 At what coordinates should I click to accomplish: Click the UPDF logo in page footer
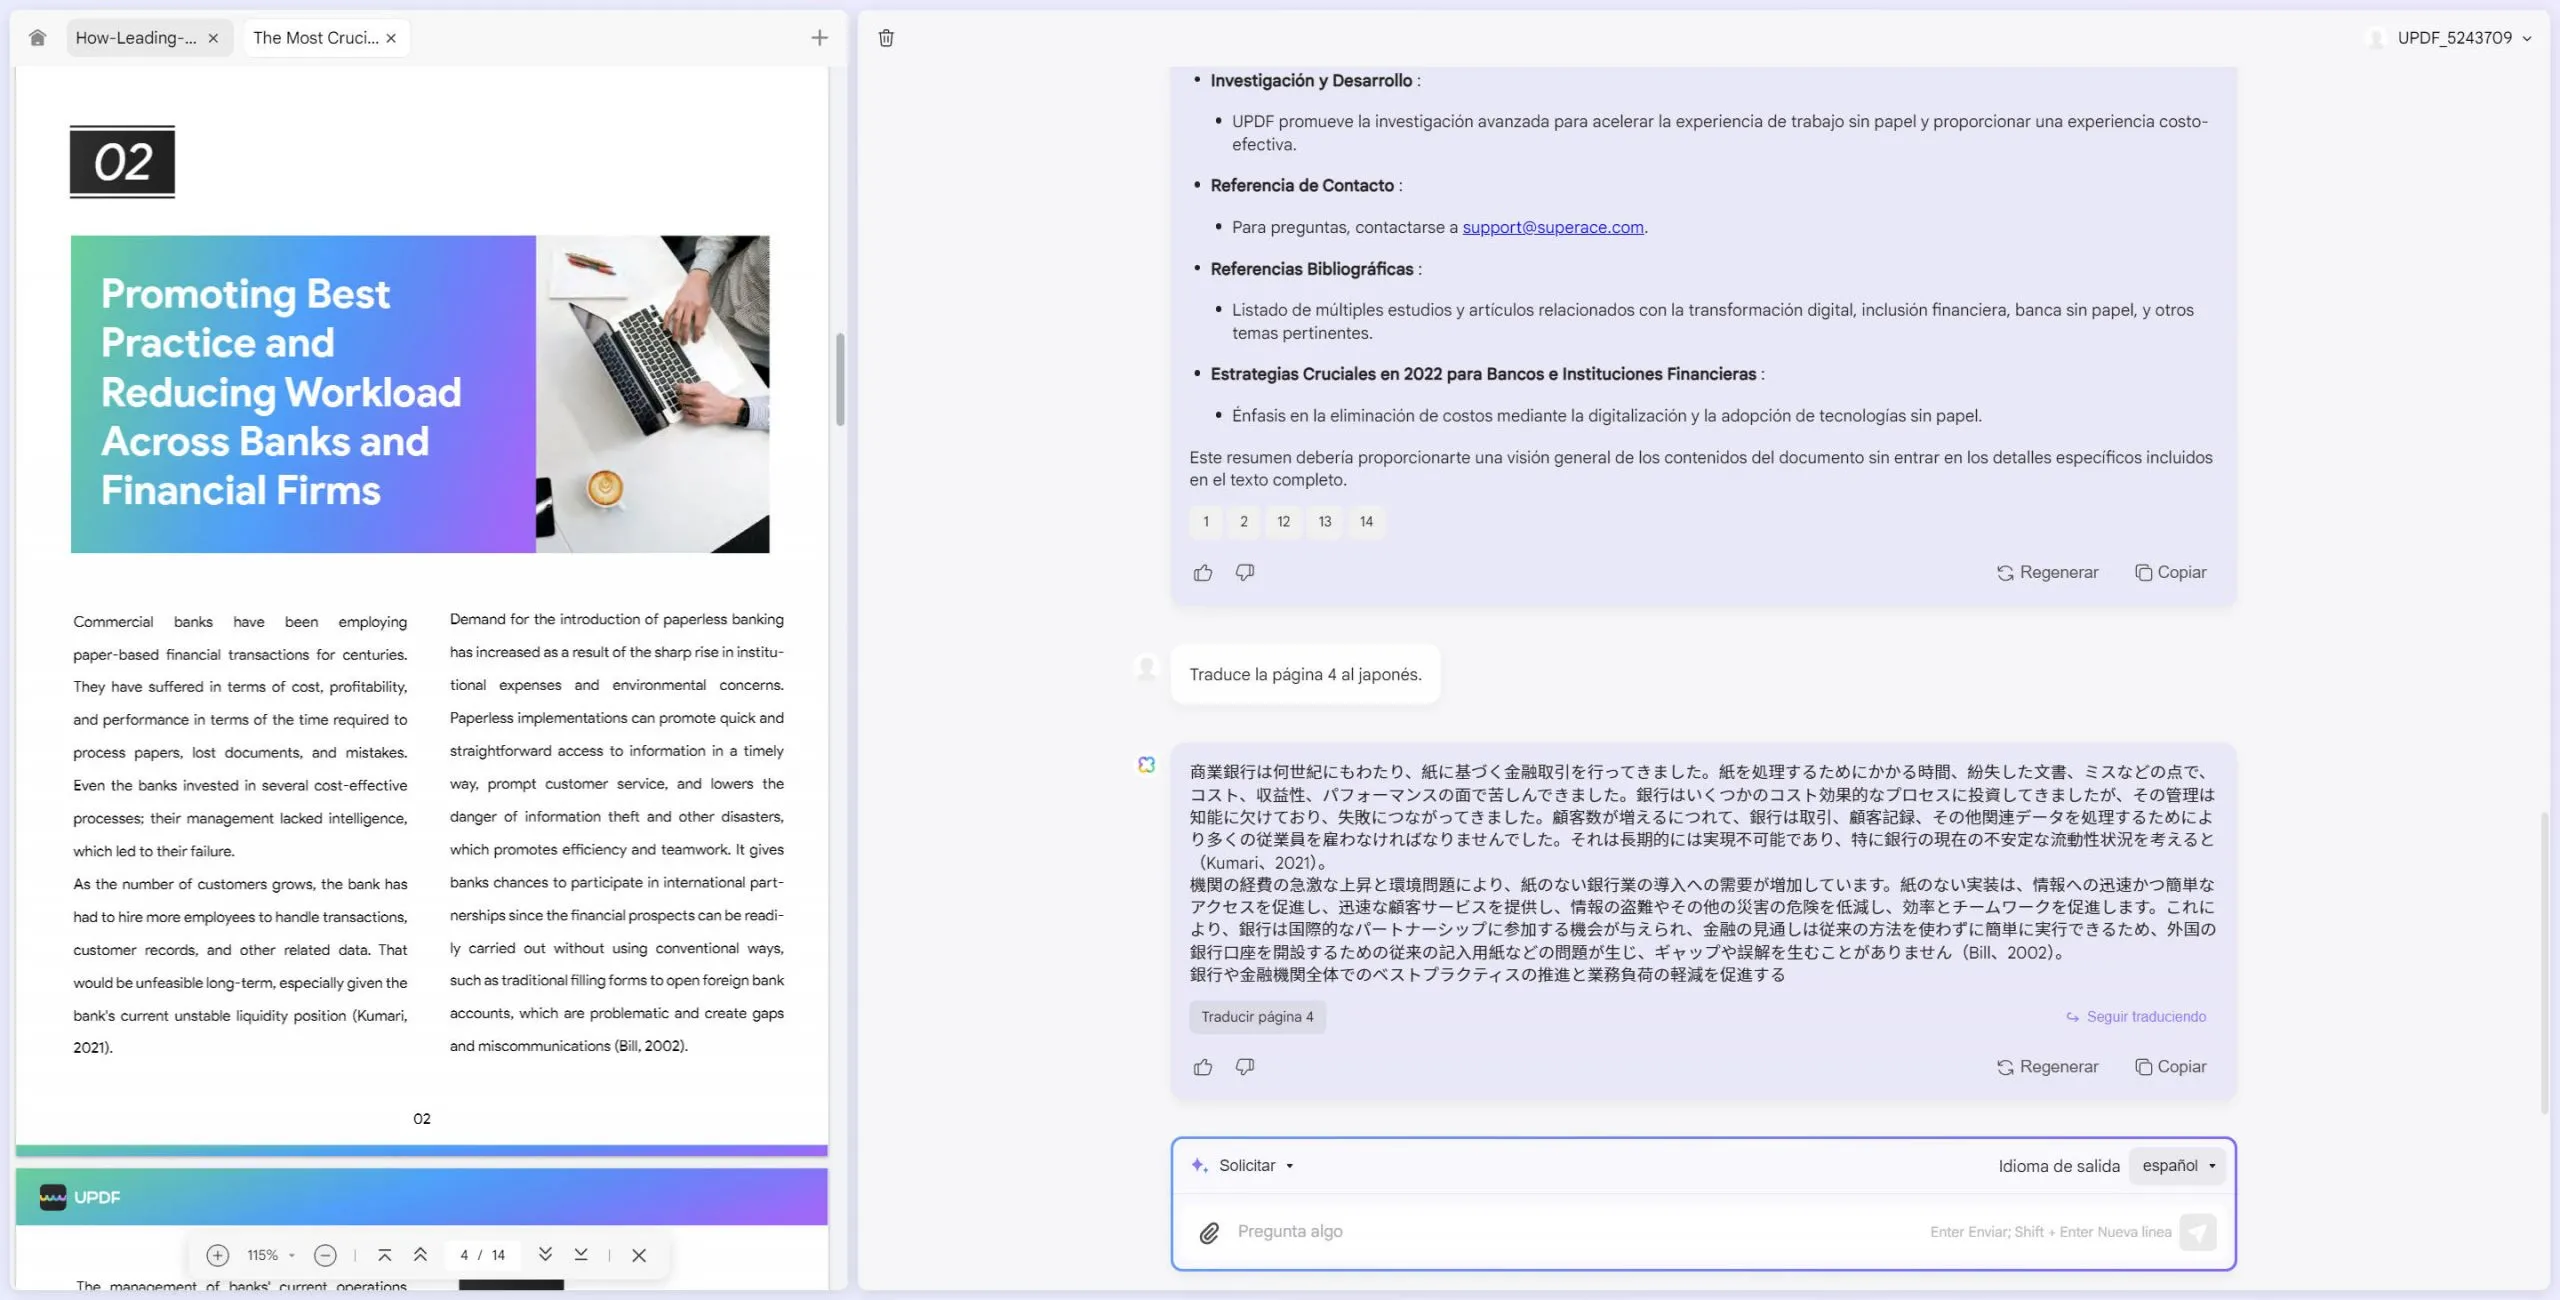(x=80, y=1197)
